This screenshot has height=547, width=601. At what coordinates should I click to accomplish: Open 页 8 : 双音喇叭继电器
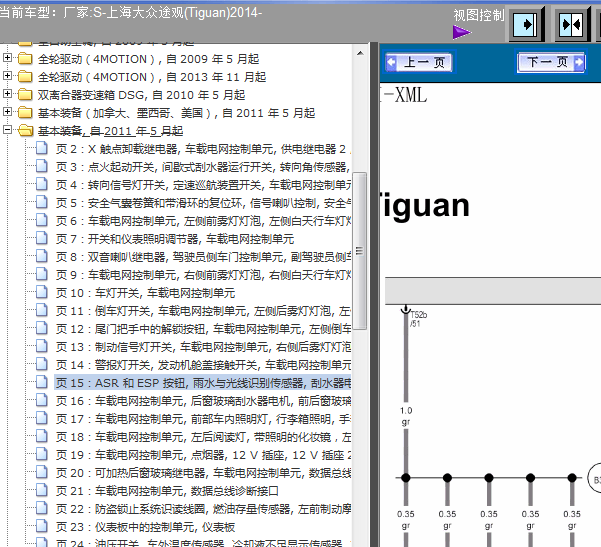203,257
